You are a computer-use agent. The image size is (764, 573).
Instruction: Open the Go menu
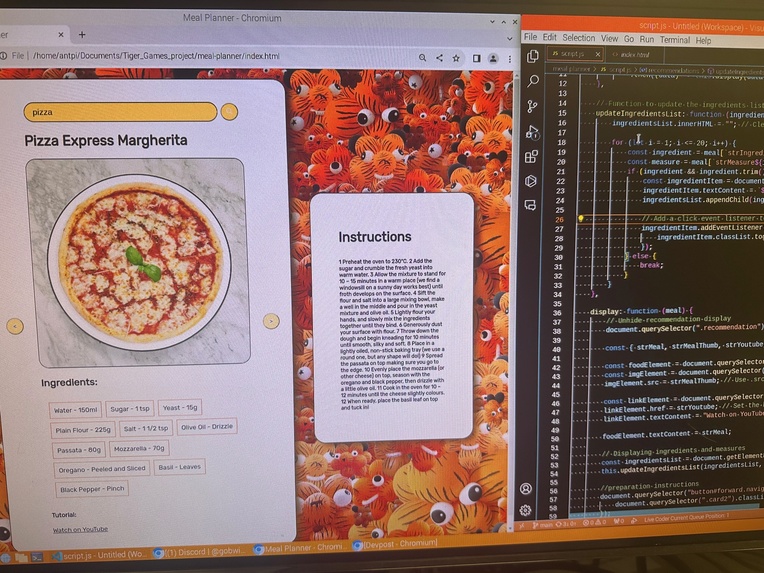pos(629,39)
